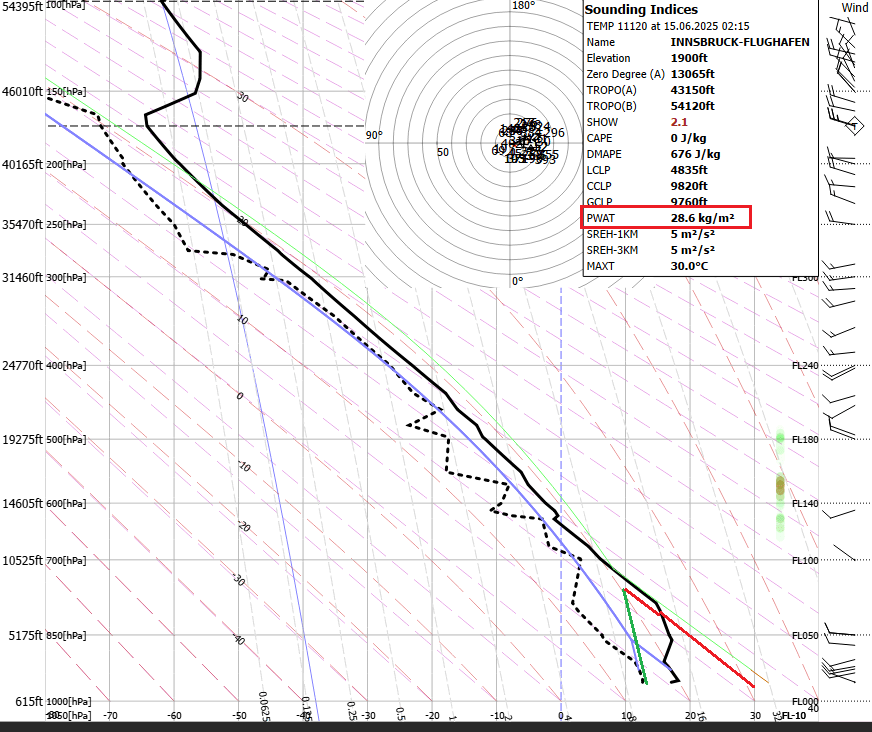The image size is (872, 732).
Task: Click the DMAPE 676 J/kg value
Action: click(x=695, y=154)
